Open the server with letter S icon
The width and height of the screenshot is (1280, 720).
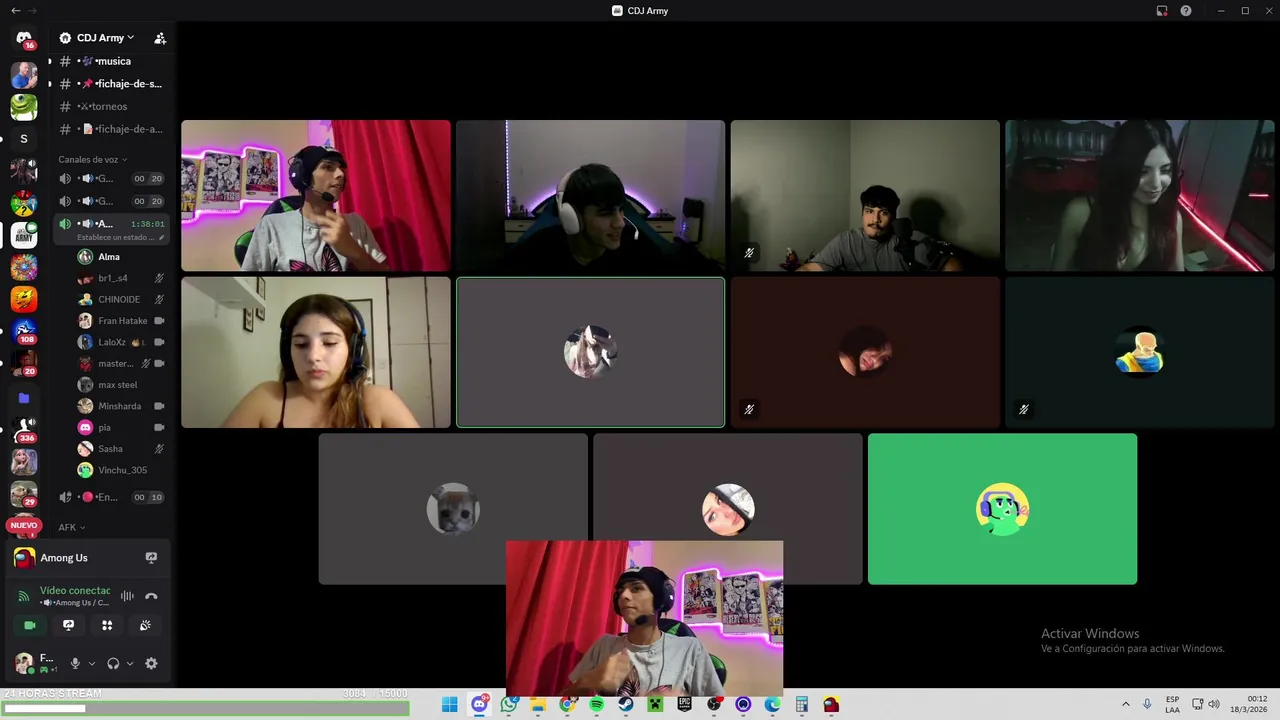click(x=24, y=138)
